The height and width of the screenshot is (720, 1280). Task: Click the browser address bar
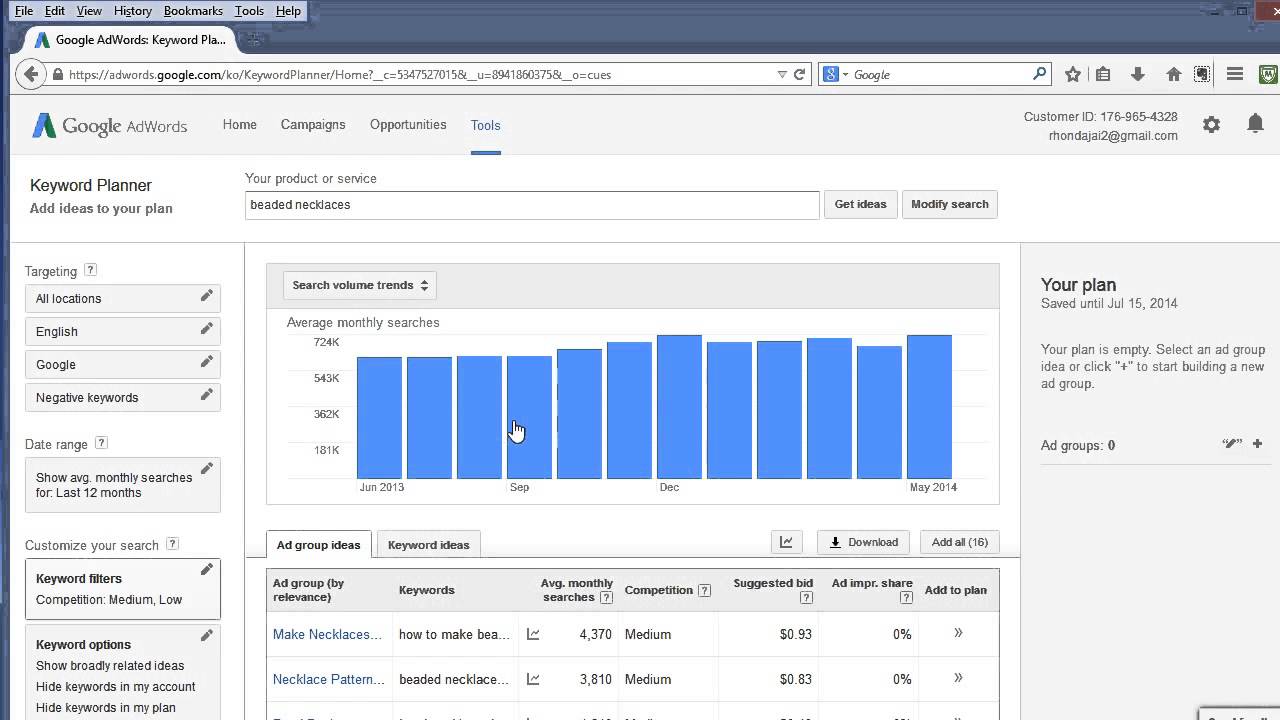420,74
